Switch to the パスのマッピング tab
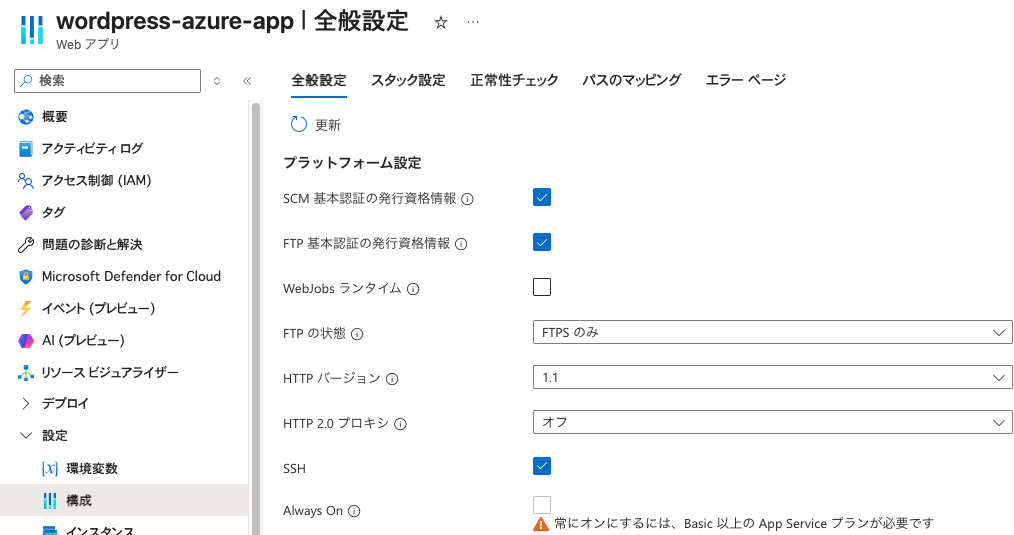1014x535 pixels. pyautogui.click(x=631, y=80)
